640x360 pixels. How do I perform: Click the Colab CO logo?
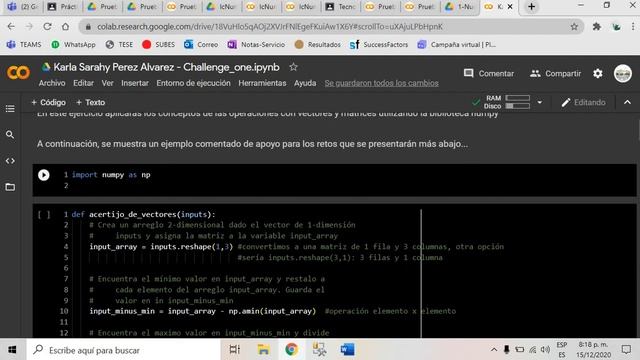18,73
